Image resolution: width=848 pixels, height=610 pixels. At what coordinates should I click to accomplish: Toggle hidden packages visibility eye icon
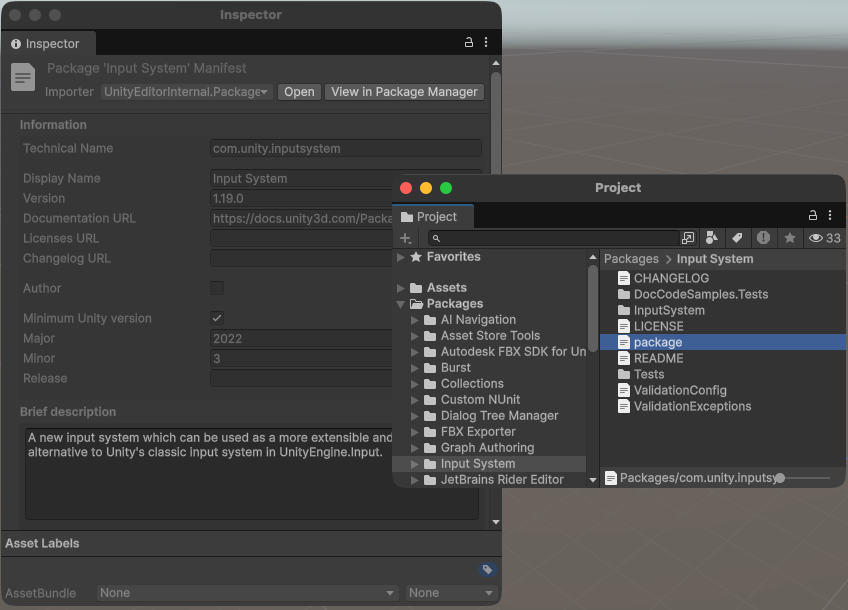(824, 238)
